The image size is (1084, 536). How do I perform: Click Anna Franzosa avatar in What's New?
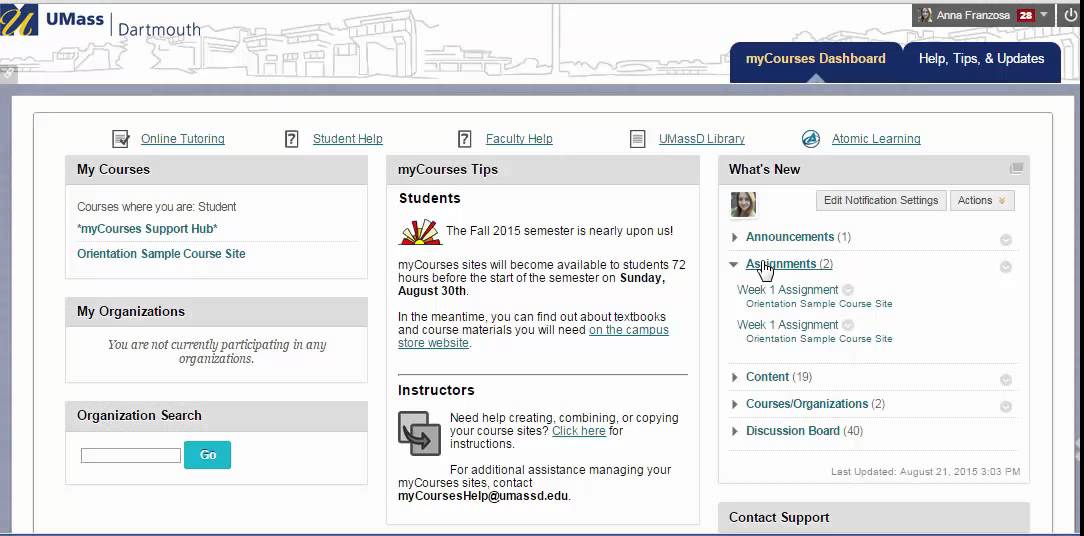743,204
